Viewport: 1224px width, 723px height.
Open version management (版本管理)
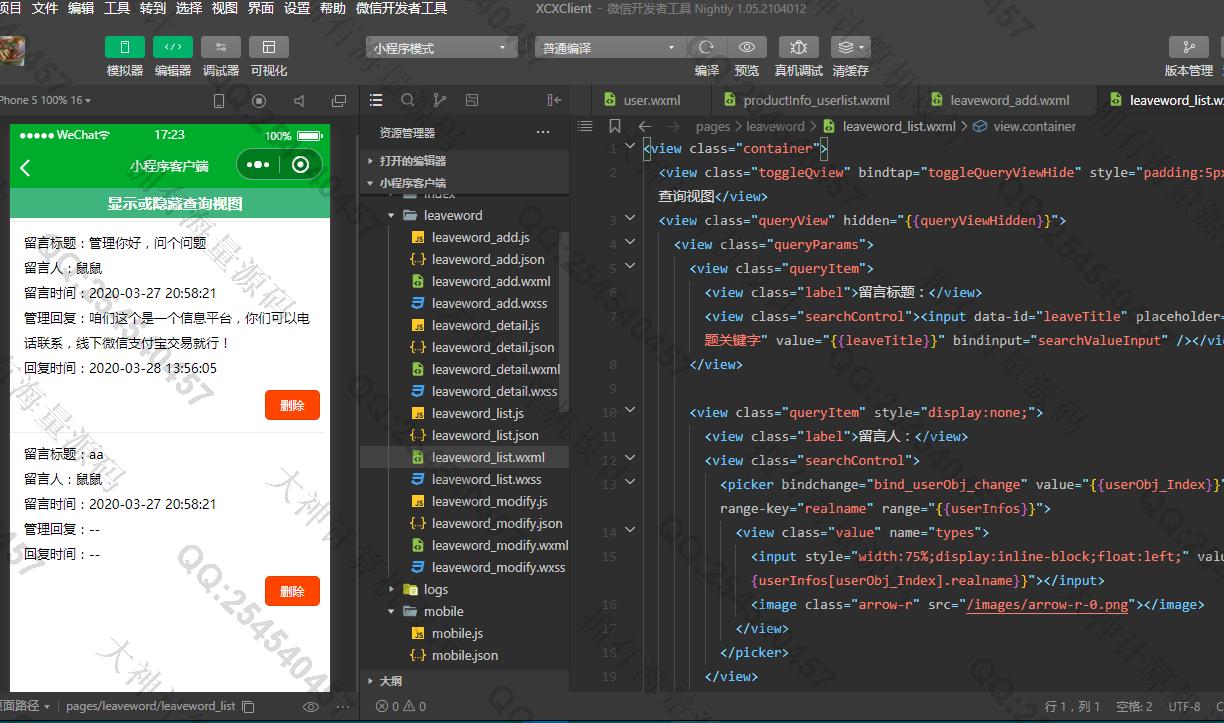[x=1189, y=47]
